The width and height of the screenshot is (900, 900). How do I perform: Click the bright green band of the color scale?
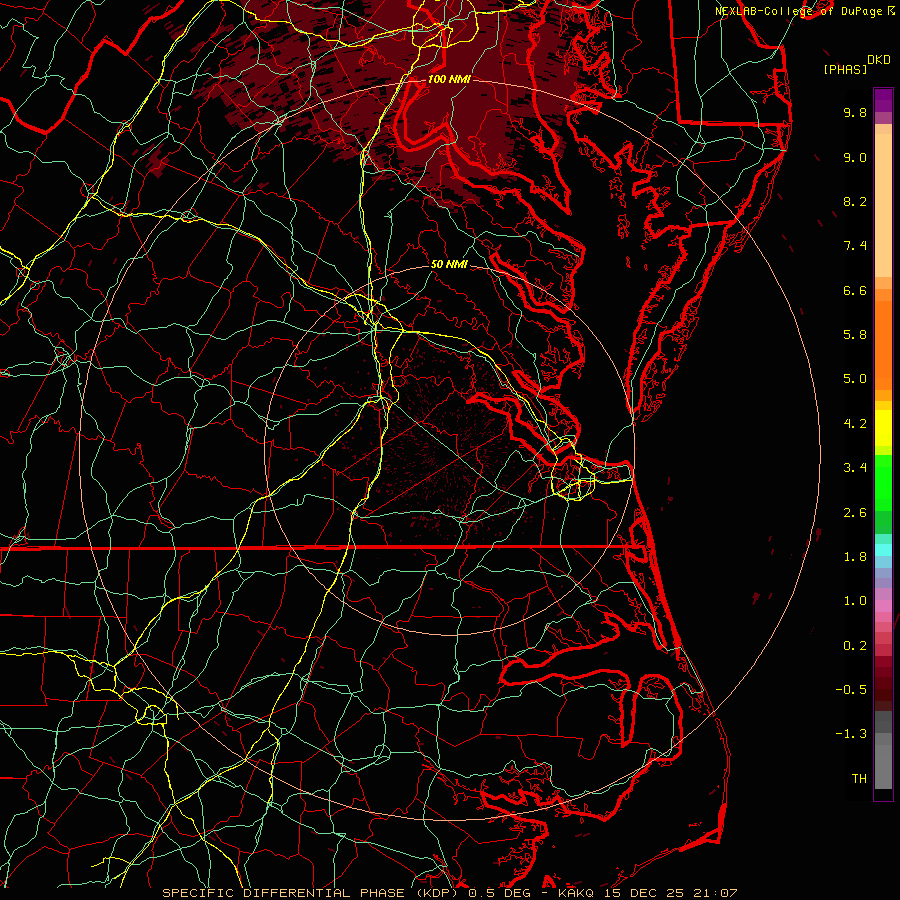coord(883,484)
